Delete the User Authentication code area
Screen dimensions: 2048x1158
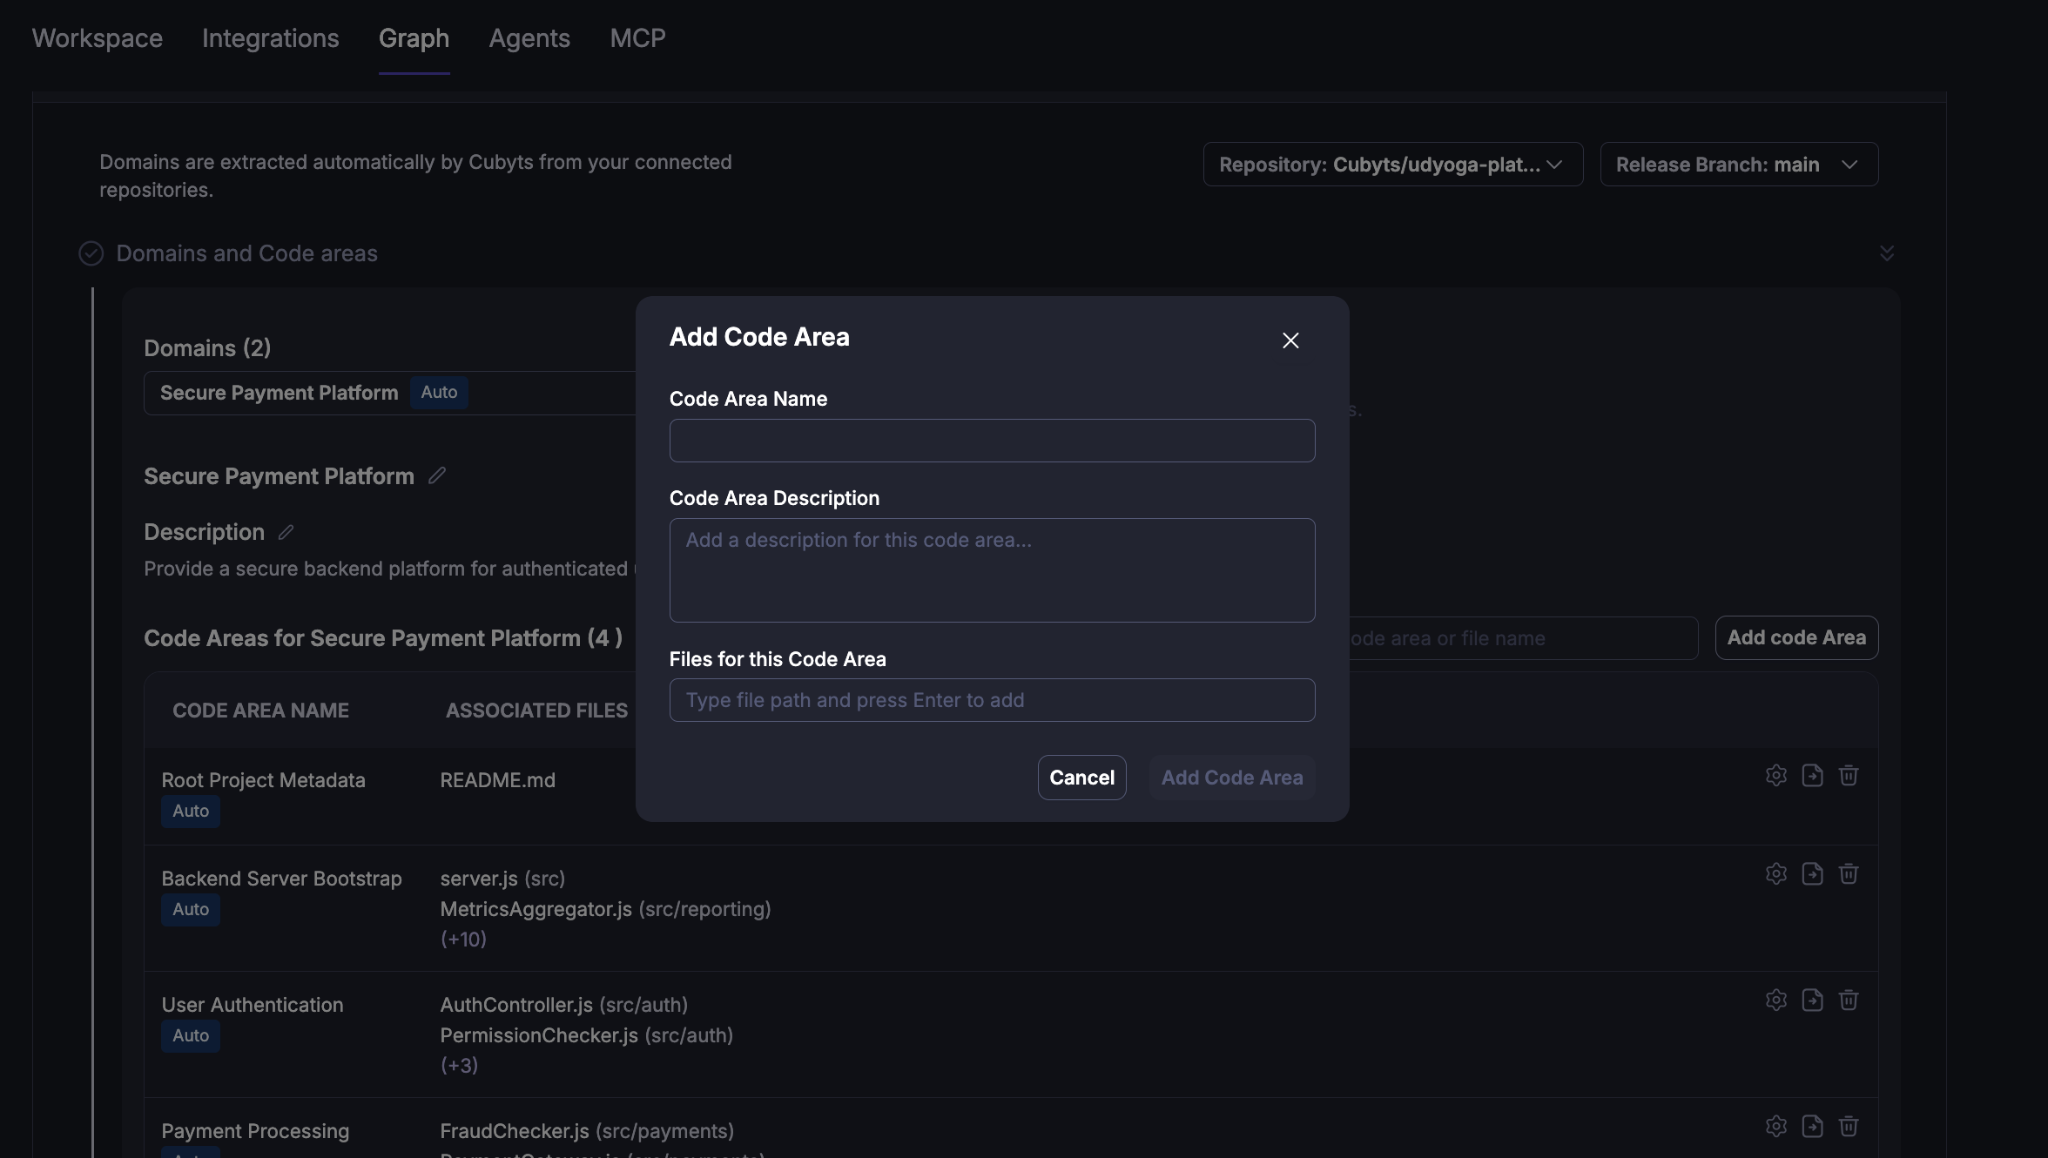[1848, 999]
